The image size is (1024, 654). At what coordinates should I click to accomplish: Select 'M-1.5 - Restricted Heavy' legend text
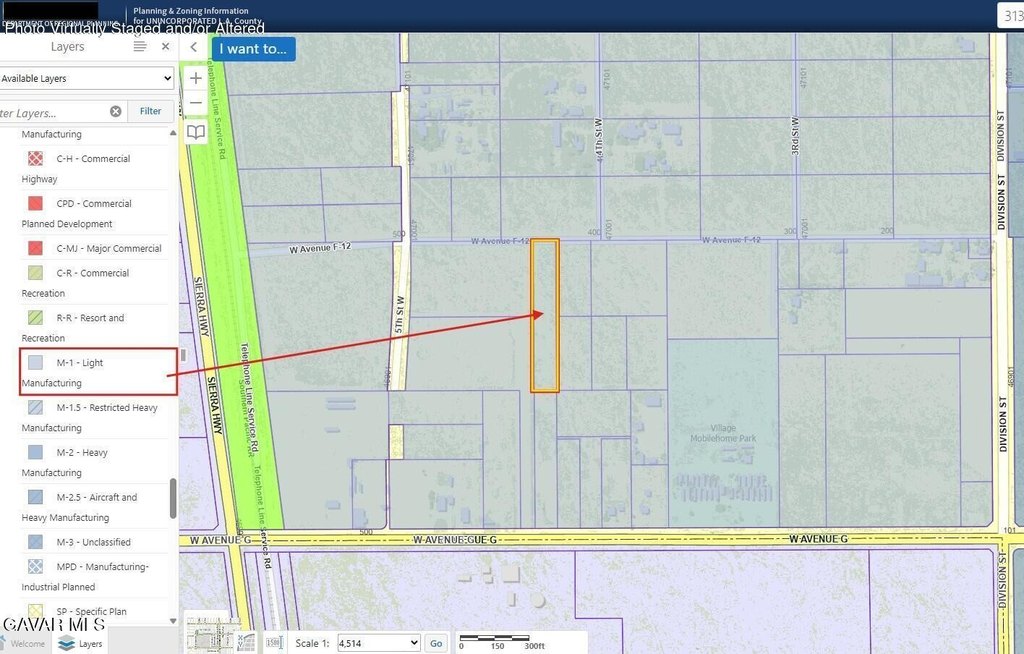point(107,408)
